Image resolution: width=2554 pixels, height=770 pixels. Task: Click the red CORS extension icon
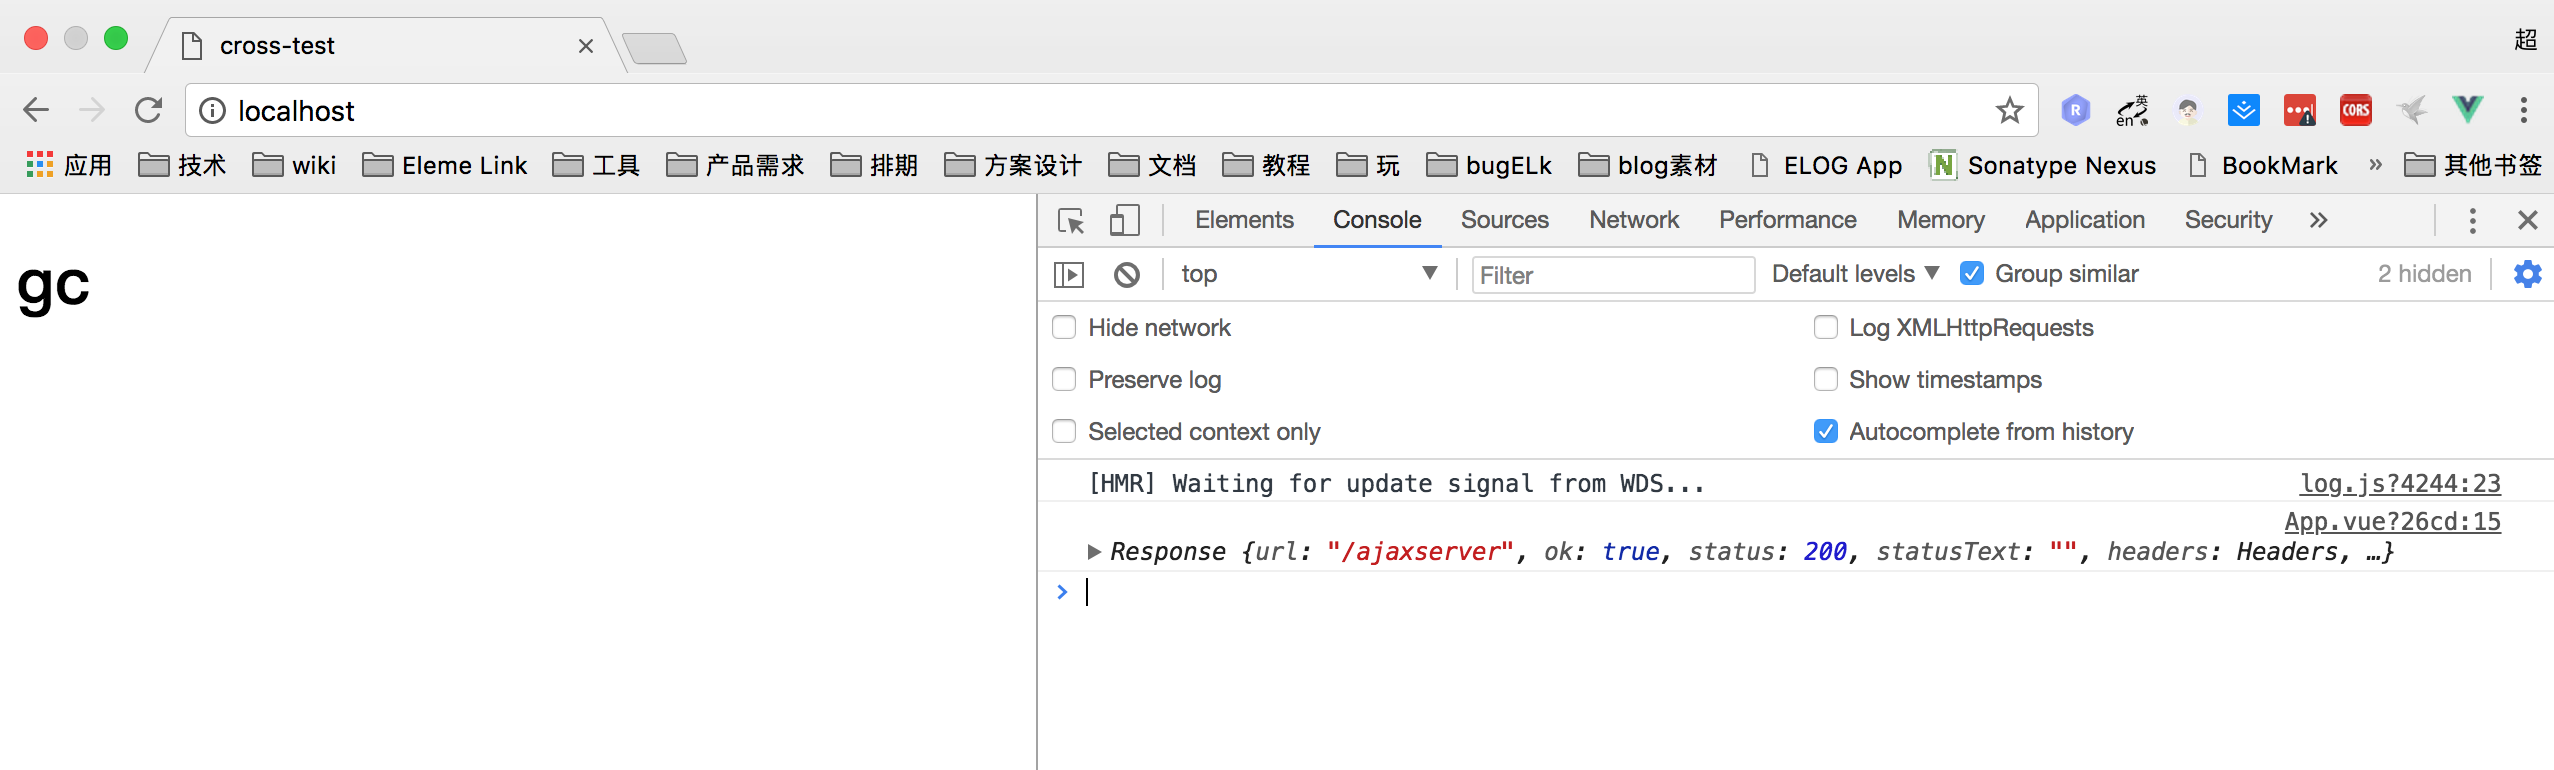pyautogui.click(x=2355, y=110)
